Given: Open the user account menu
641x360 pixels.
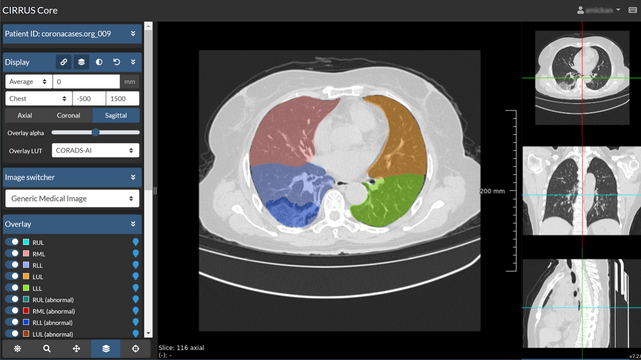Looking at the screenshot, I should pyautogui.click(x=598, y=10).
